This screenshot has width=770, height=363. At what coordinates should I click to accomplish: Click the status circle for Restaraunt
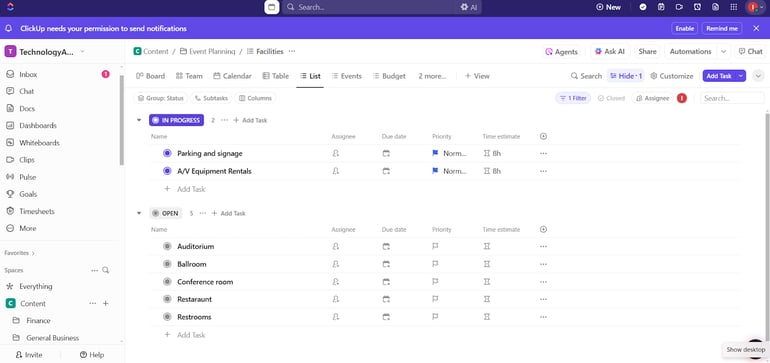point(167,299)
